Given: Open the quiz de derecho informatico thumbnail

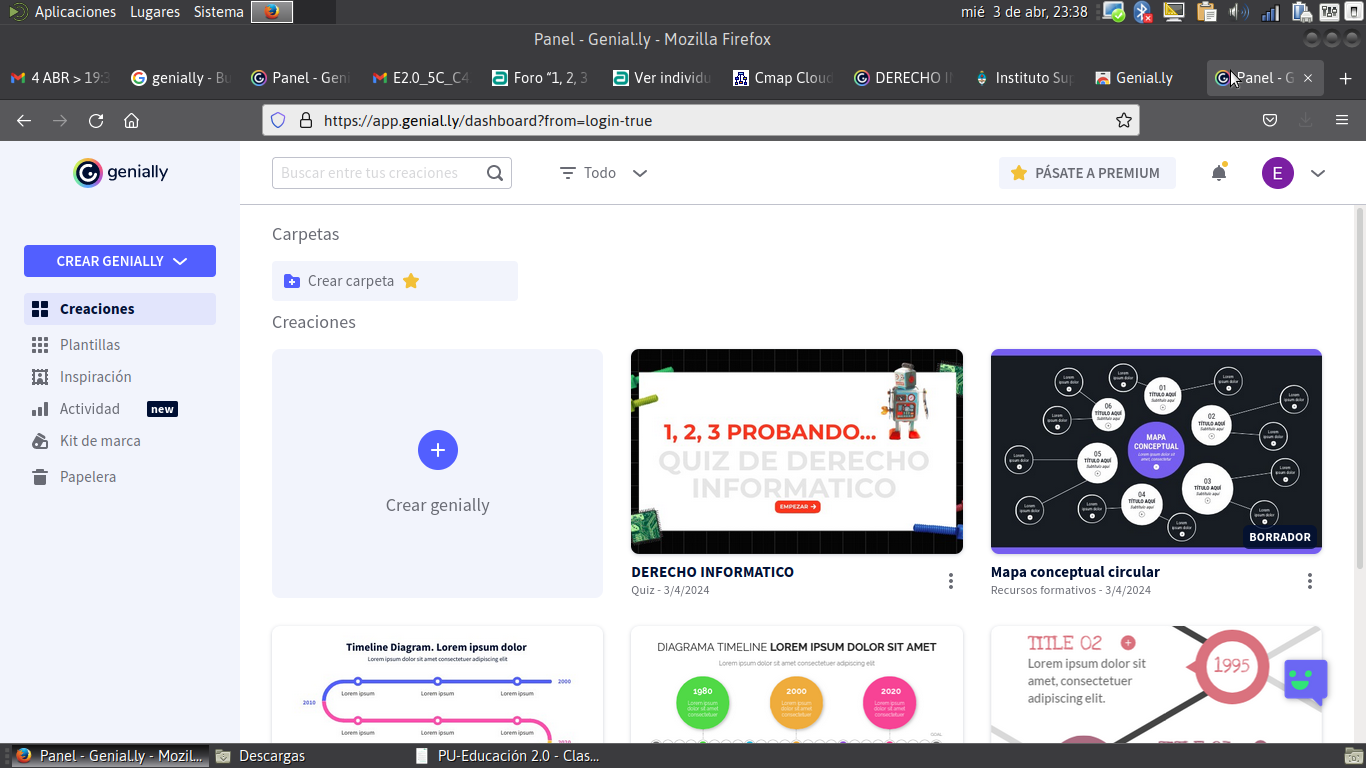Looking at the screenshot, I should coord(797,451).
